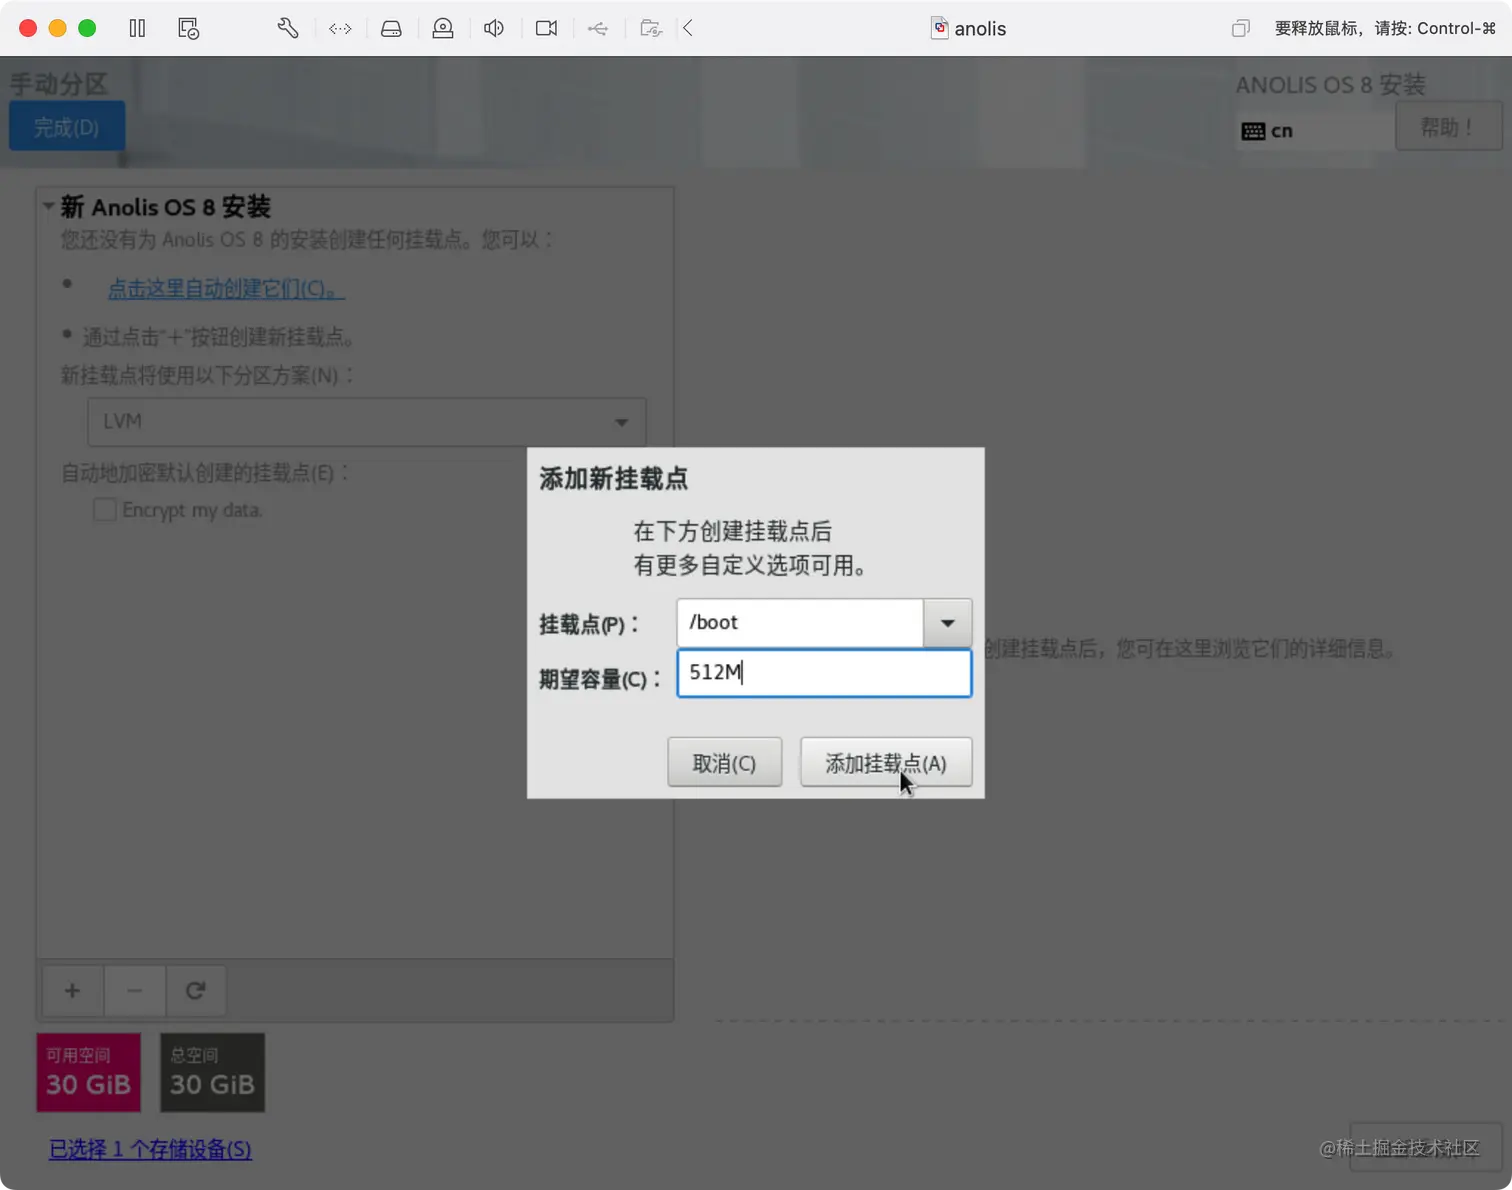Open virtual machine settings wrench icon
This screenshot has width=1512, height=1190.
[288, 28]
